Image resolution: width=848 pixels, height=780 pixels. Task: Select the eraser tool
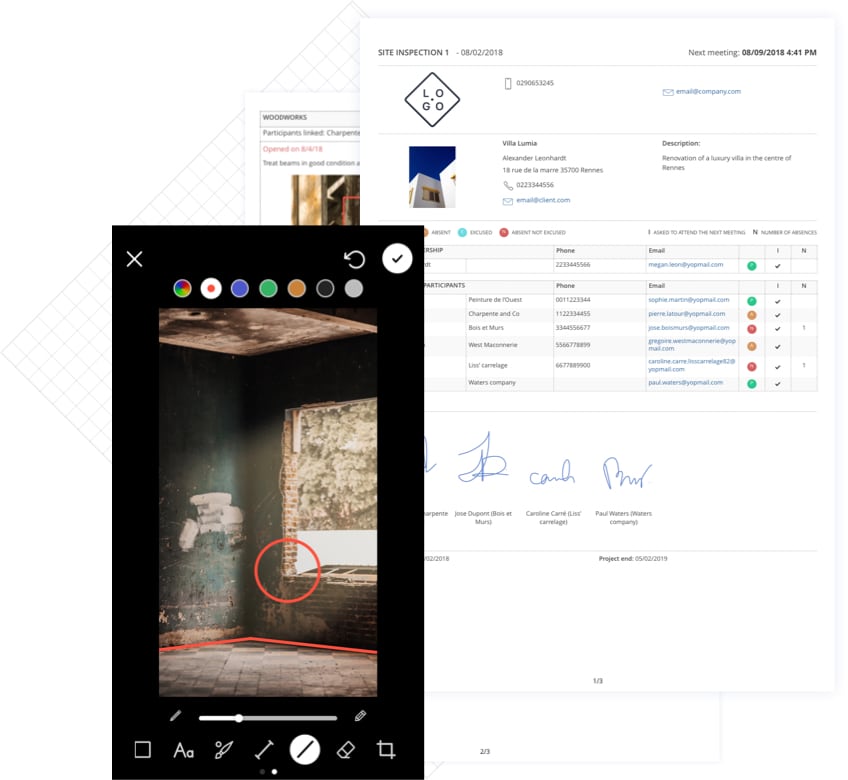346,750
